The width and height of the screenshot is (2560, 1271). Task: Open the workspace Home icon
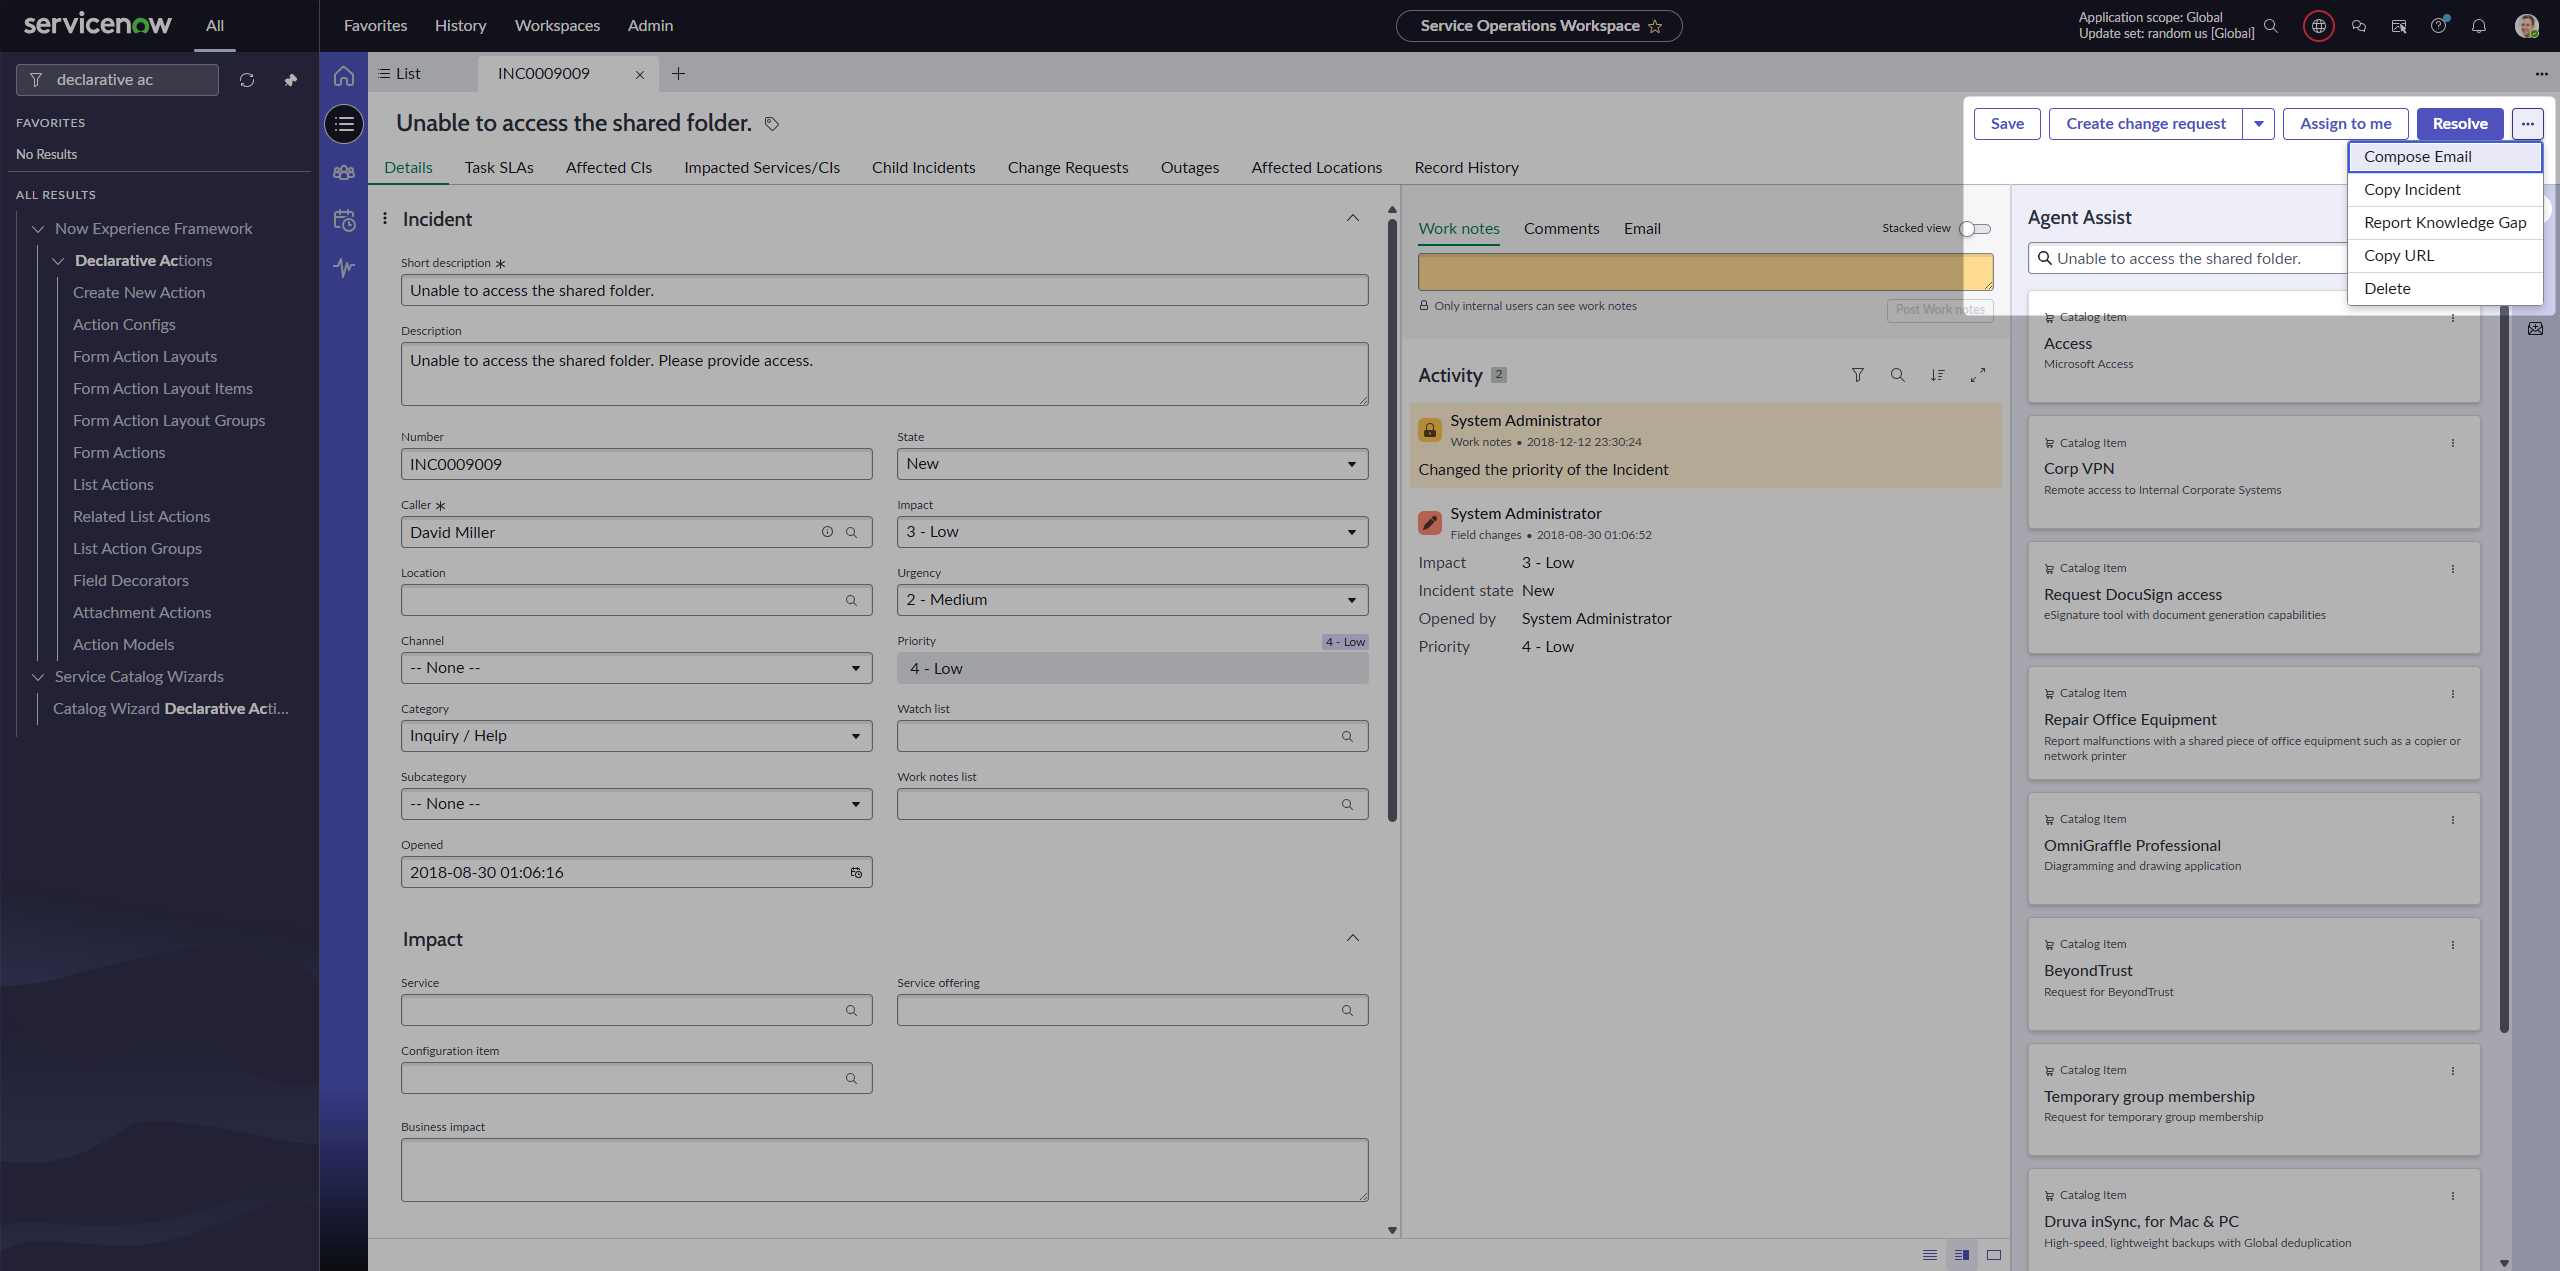pos(344,76)
